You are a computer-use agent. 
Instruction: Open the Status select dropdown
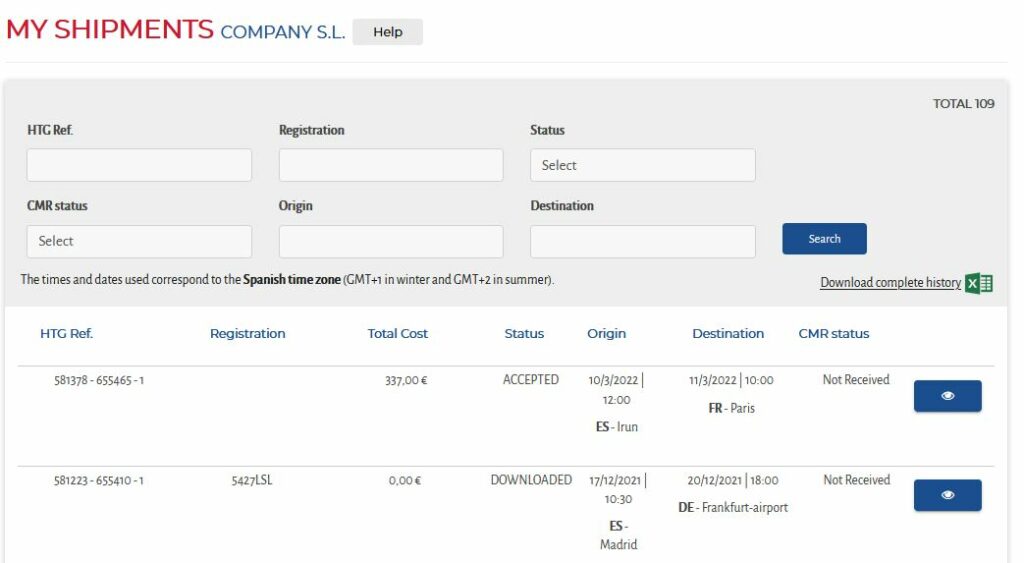click(643, 165)
